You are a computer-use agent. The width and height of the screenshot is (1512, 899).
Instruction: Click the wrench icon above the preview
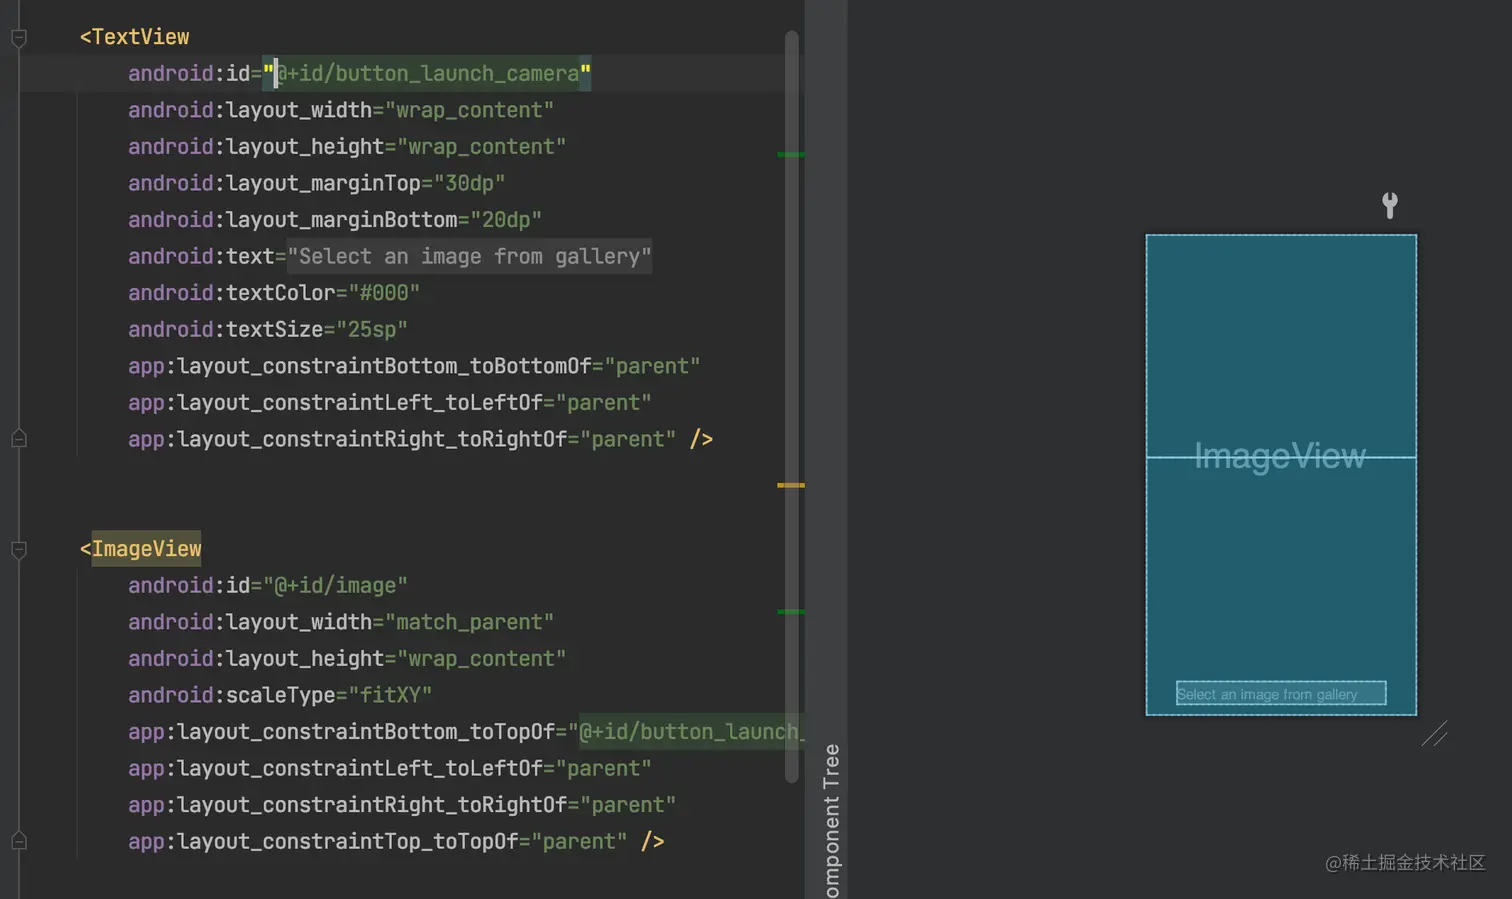[x=1390, y=205]
